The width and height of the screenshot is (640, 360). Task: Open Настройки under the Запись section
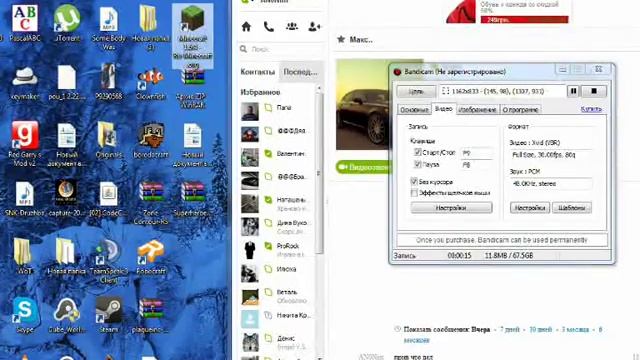coord(451,208)
